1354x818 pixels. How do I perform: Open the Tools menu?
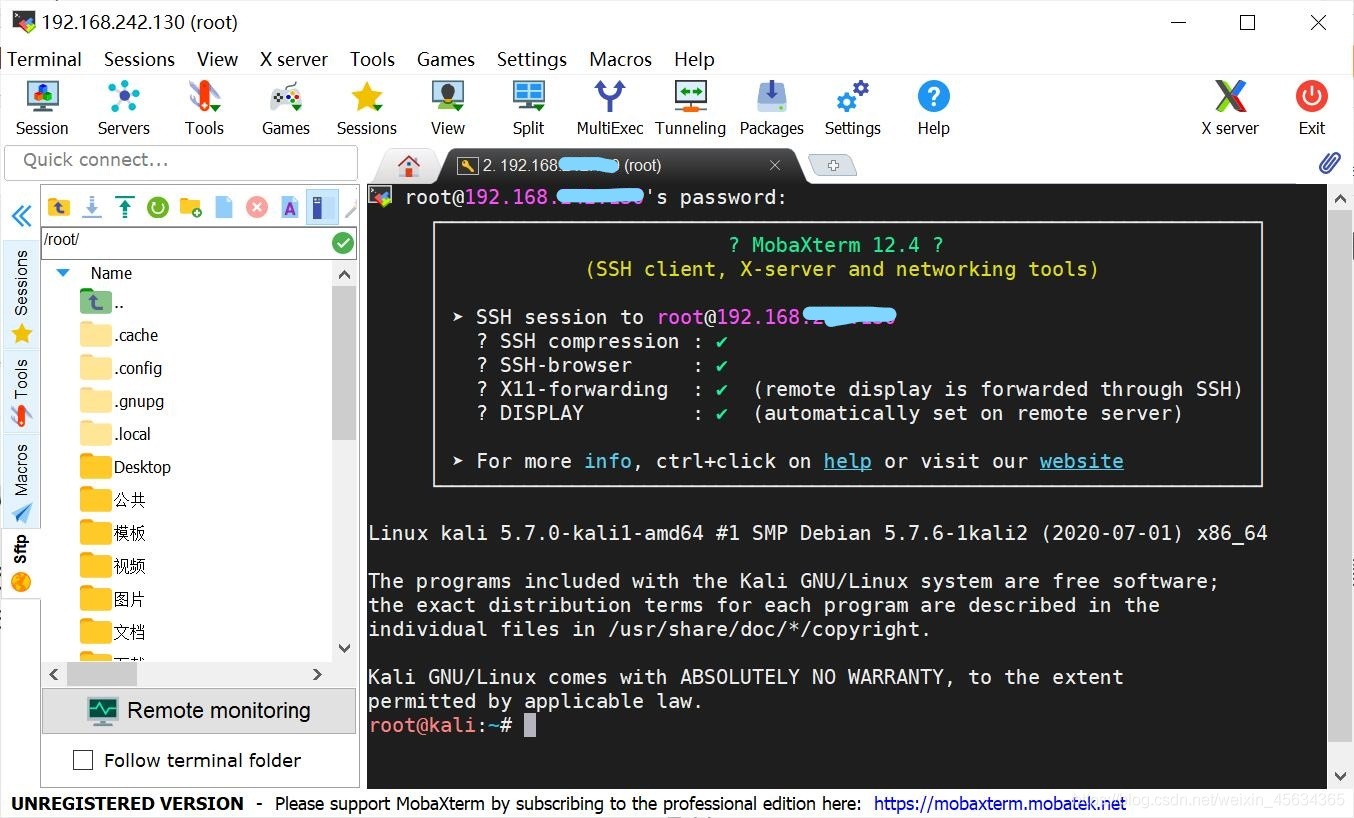(x=372, y=59)
